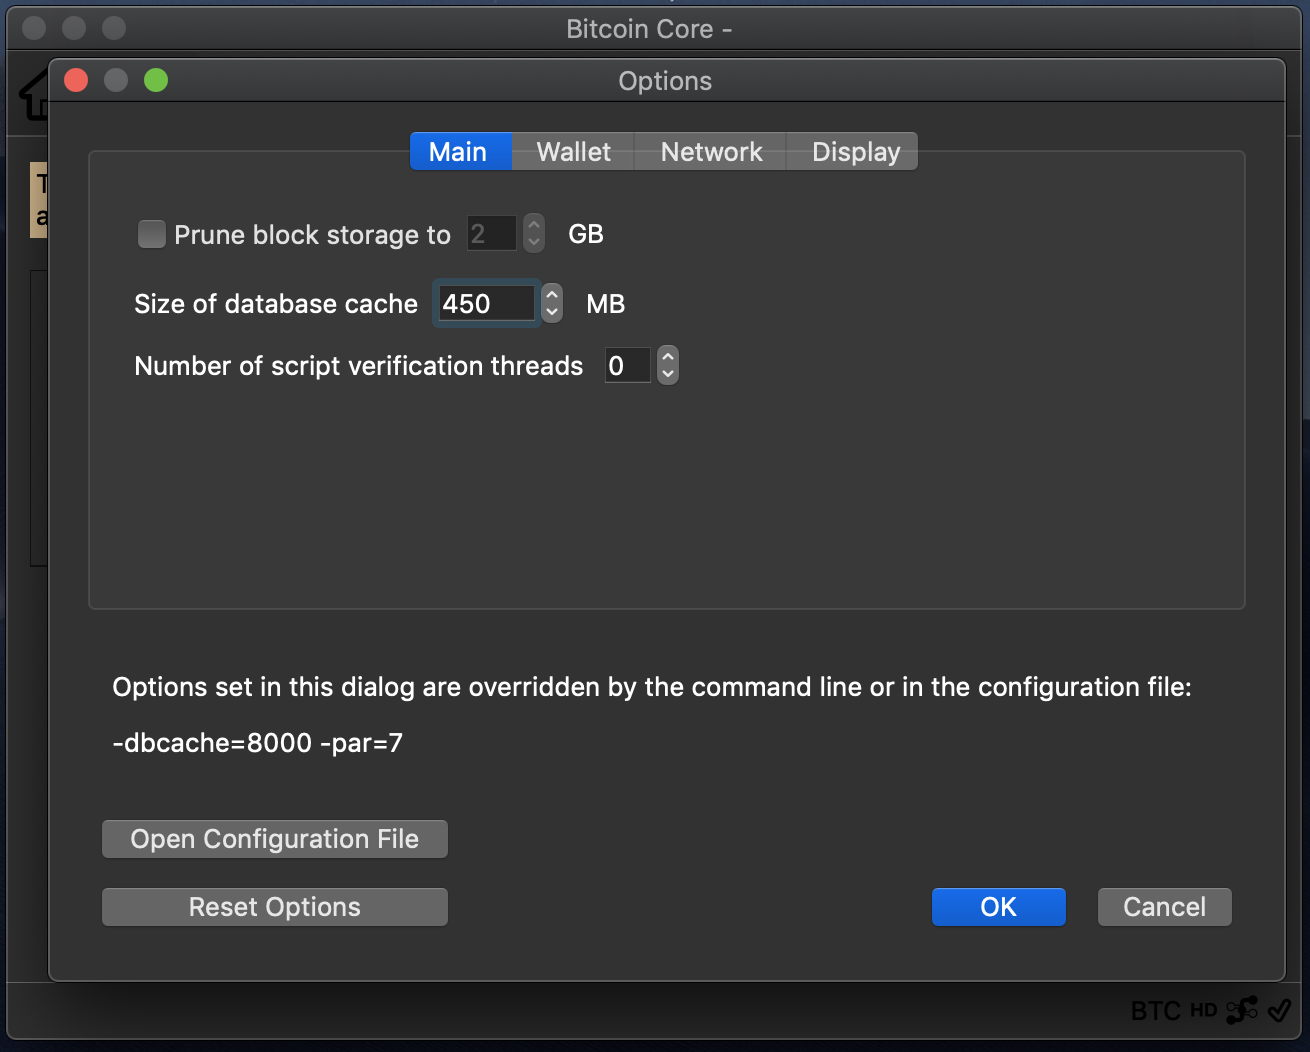
Task: Click the BTC unit selector in status bar
Action: (x=1156, y=1011)
